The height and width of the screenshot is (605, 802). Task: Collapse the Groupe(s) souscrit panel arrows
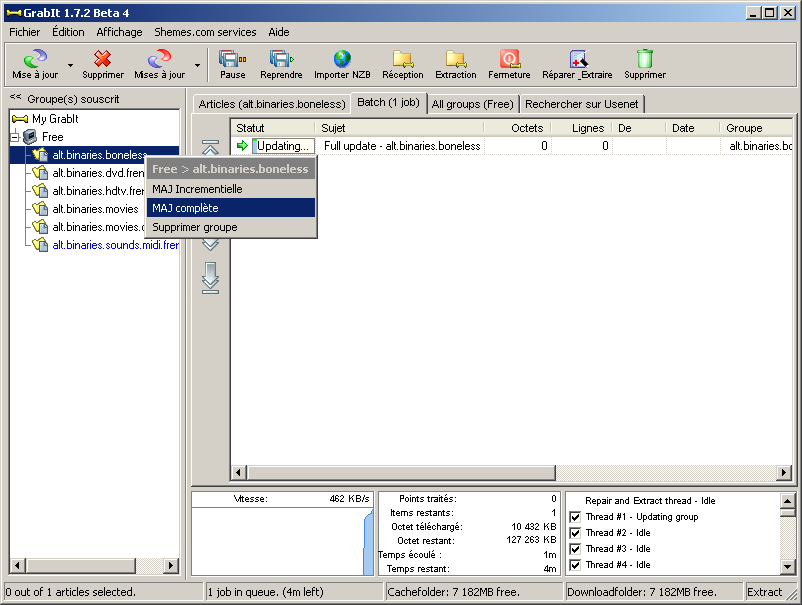(x=16, y=97)
